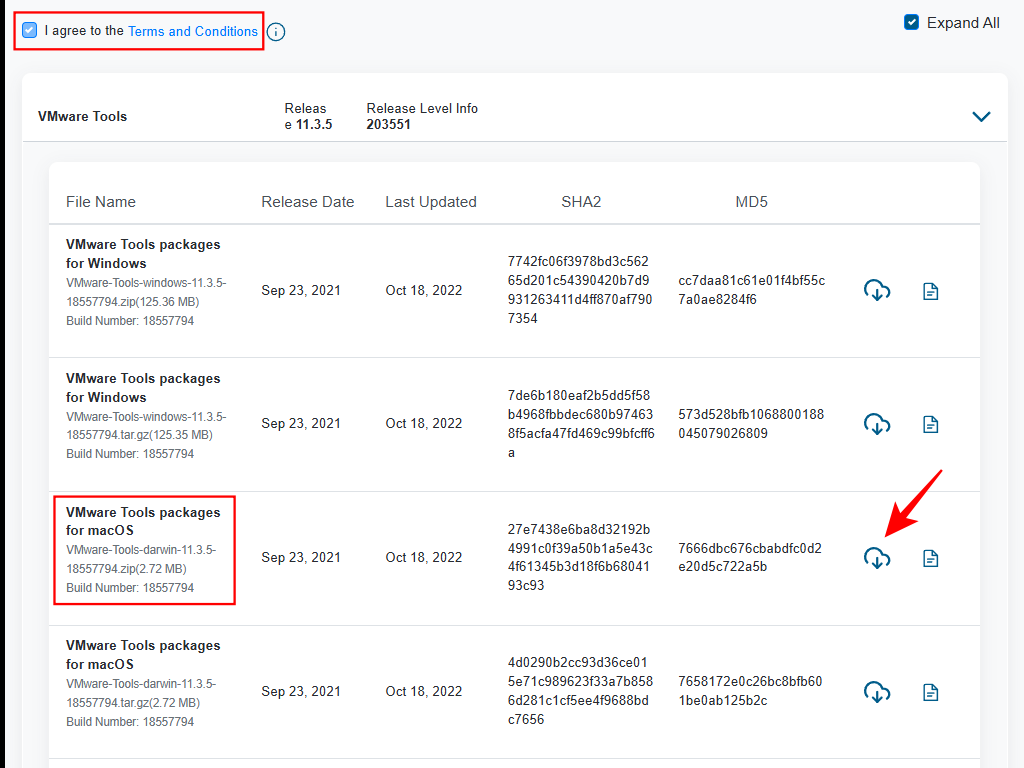1024x768 pixels.
Task: Click the Release Date column header
Action: tap(307, 202)
